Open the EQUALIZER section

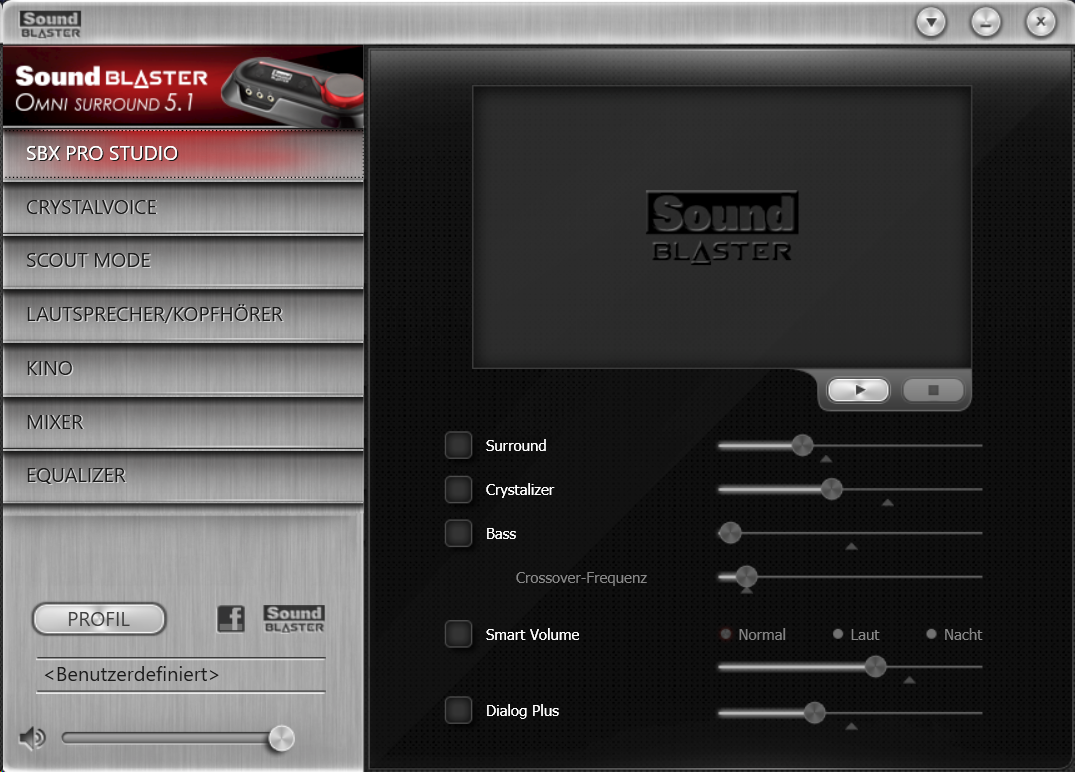[183, 476]
